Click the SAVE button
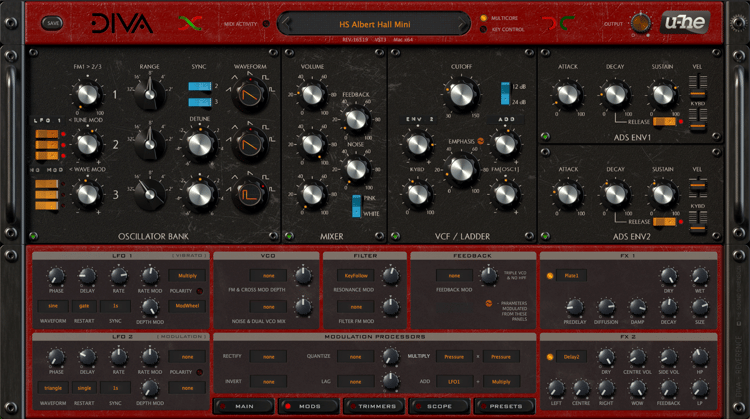Screen dimensions: 750x419 [53, 23]
